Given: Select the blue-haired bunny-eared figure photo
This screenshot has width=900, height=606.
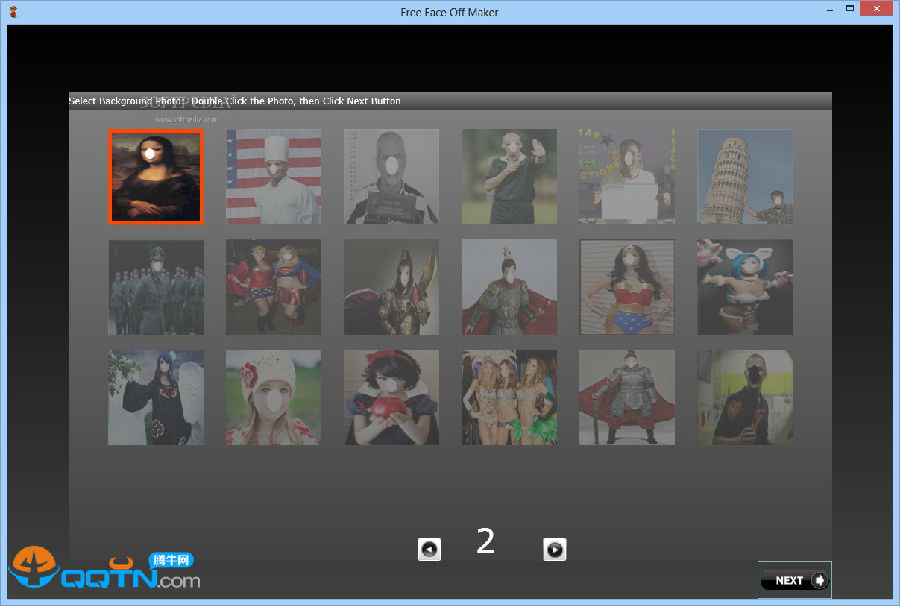Looking at the screenshot, I should click(745, 287).
